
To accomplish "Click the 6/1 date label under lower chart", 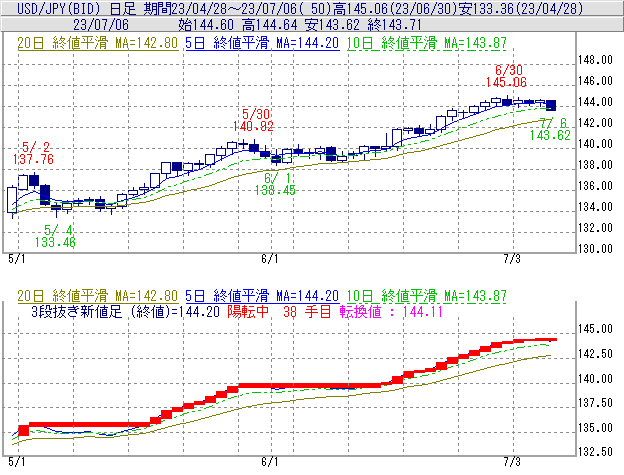I will (x=270, y=462).
